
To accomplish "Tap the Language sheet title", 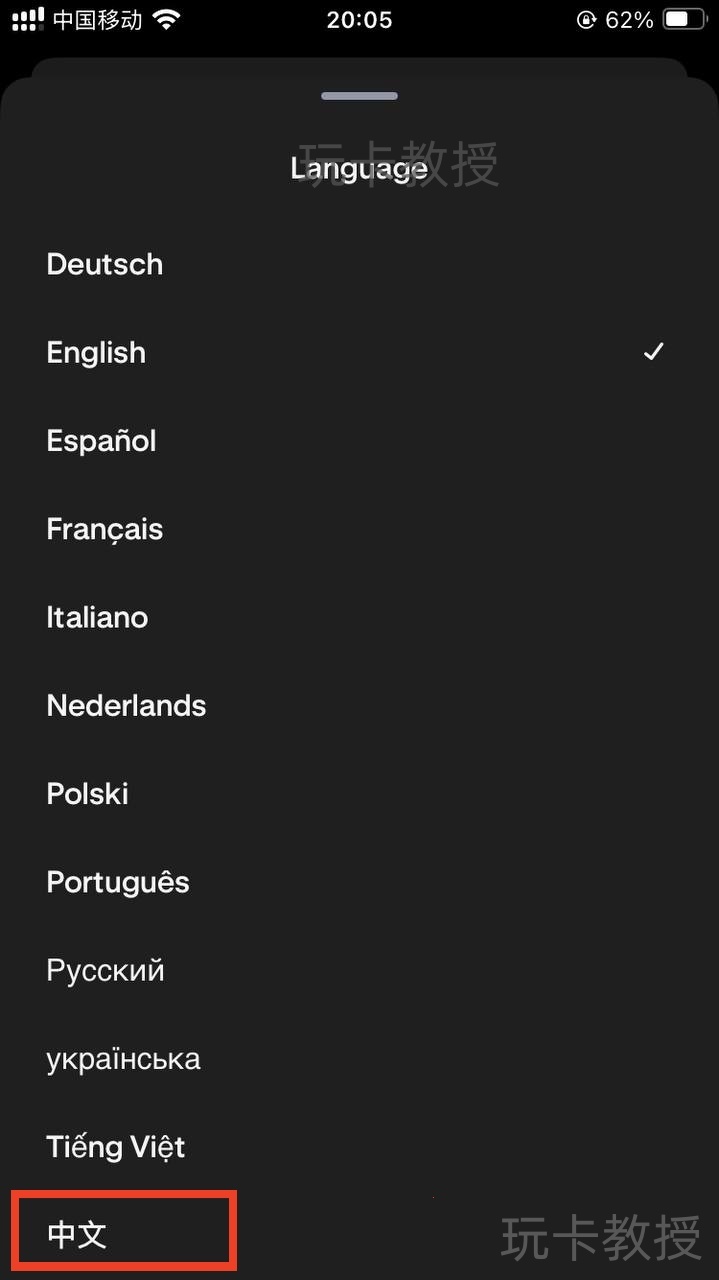I will pos(359,168).
